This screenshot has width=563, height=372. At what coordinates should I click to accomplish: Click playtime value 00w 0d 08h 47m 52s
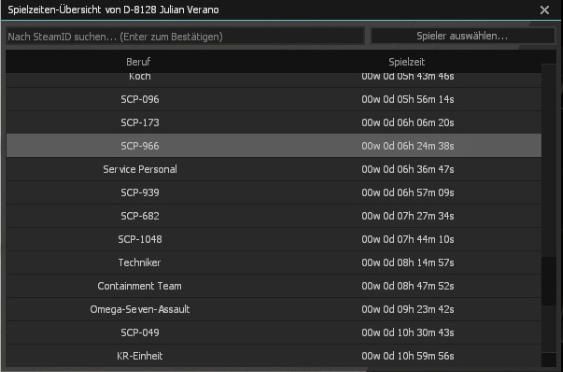coord(408,286)
